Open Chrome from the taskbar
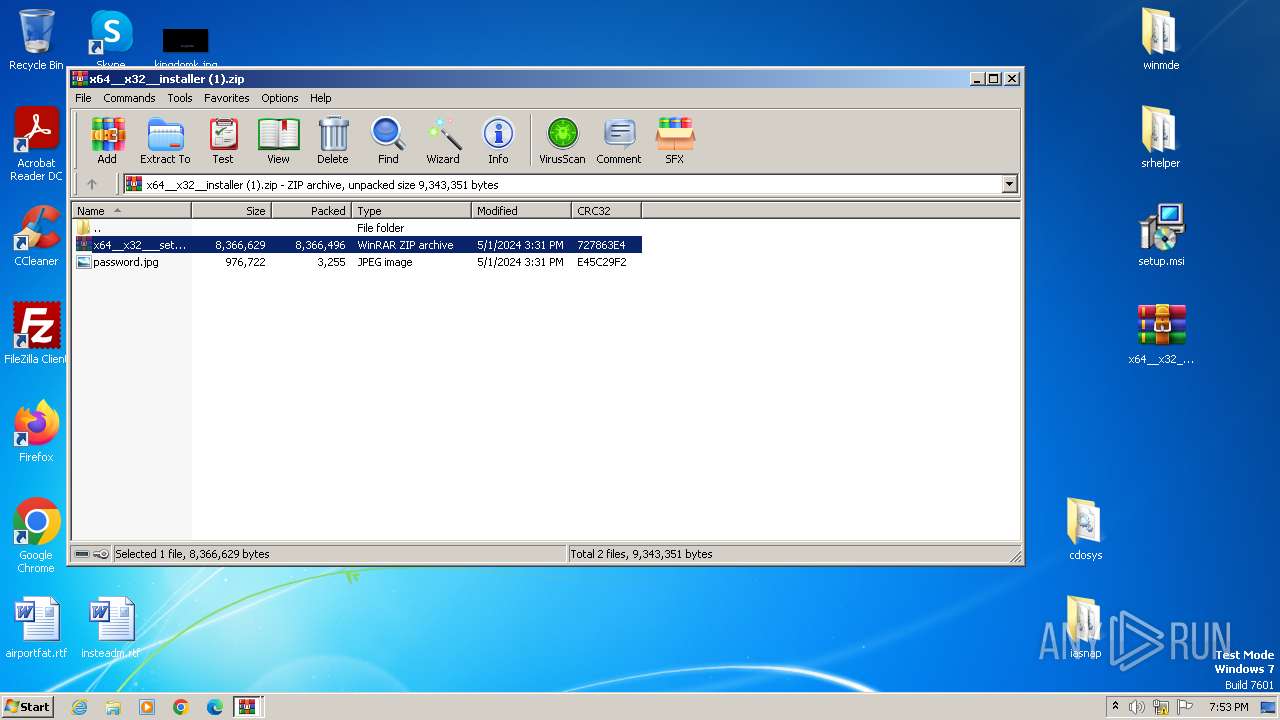Image resolution: width=1280 pixels, height=720 pixels. 181,707
